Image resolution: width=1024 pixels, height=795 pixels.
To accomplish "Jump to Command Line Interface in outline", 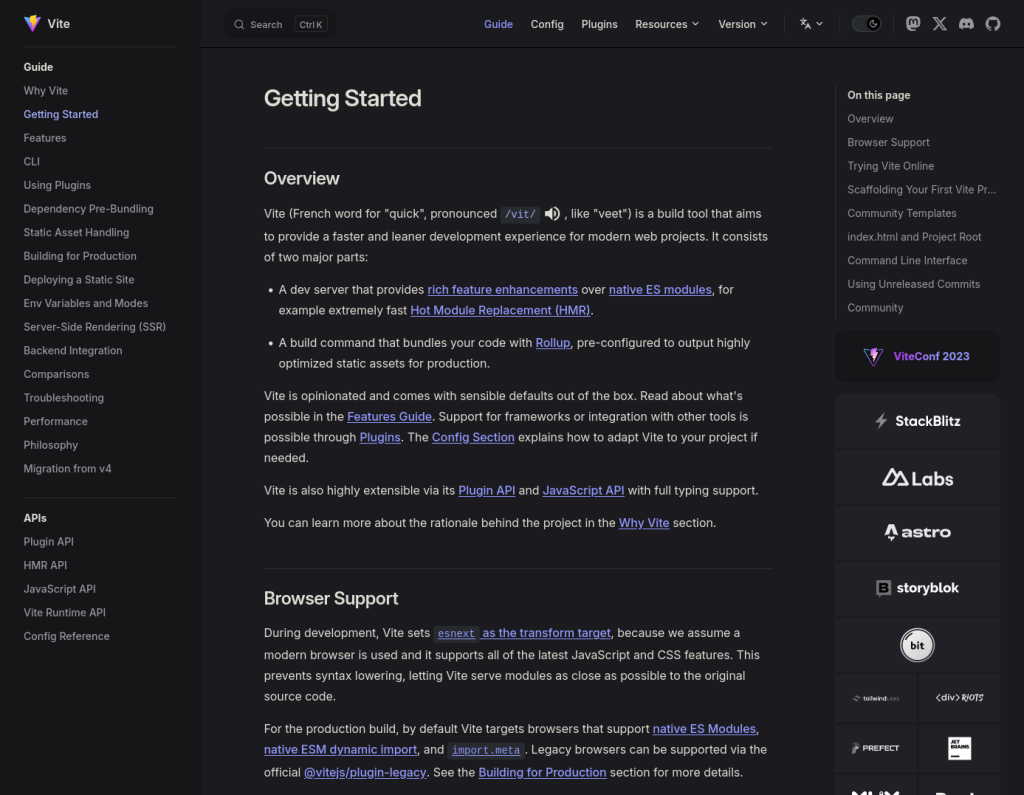I will (x=907, y=261).
